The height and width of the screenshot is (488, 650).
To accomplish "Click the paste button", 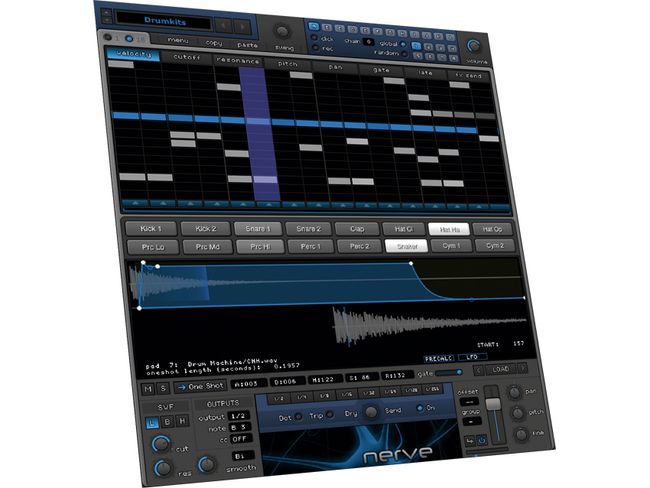I will click(x=247, y=44).
